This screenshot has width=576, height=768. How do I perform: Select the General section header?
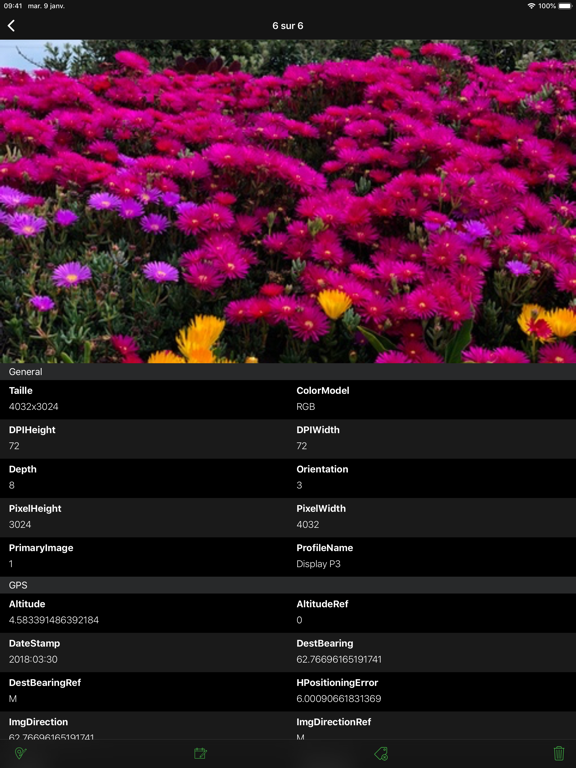click(x=288, y=372)
